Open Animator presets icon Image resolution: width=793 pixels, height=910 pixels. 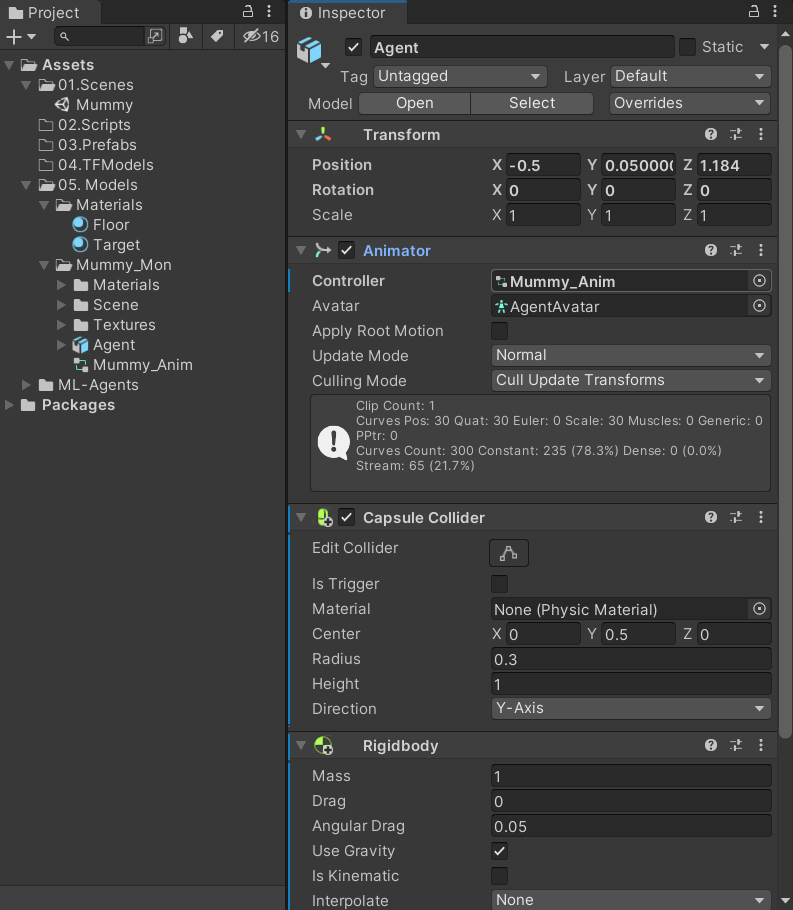pos(736,250)
